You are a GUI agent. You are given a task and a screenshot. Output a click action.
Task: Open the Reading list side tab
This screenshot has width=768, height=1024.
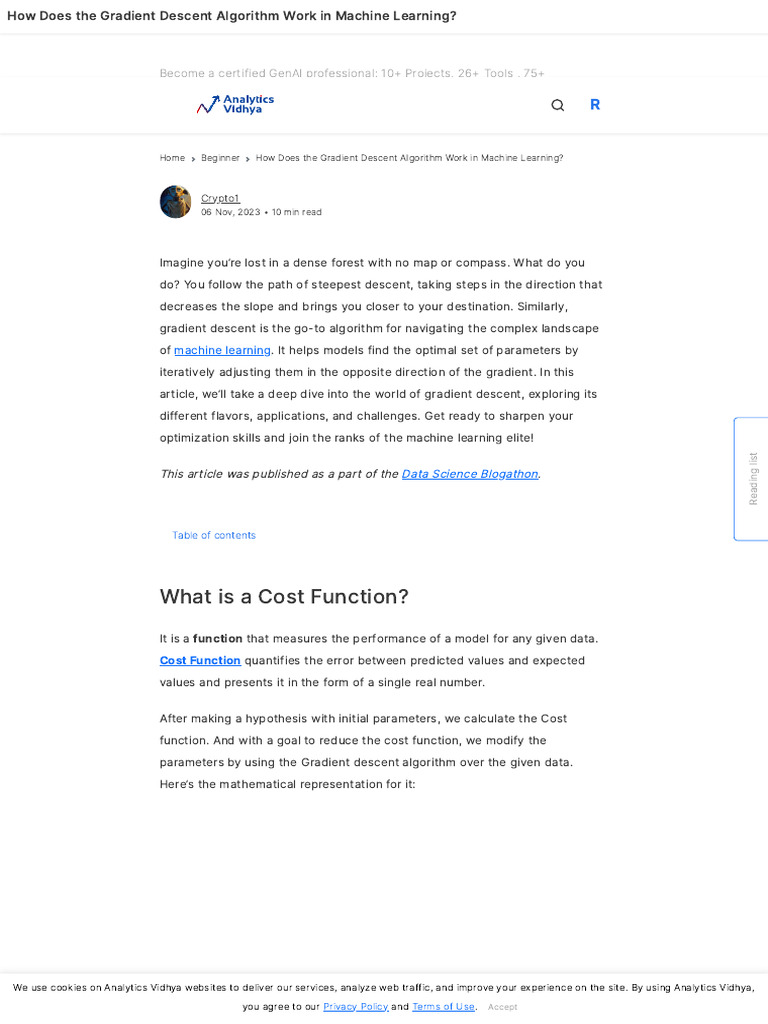click(752, 478)
